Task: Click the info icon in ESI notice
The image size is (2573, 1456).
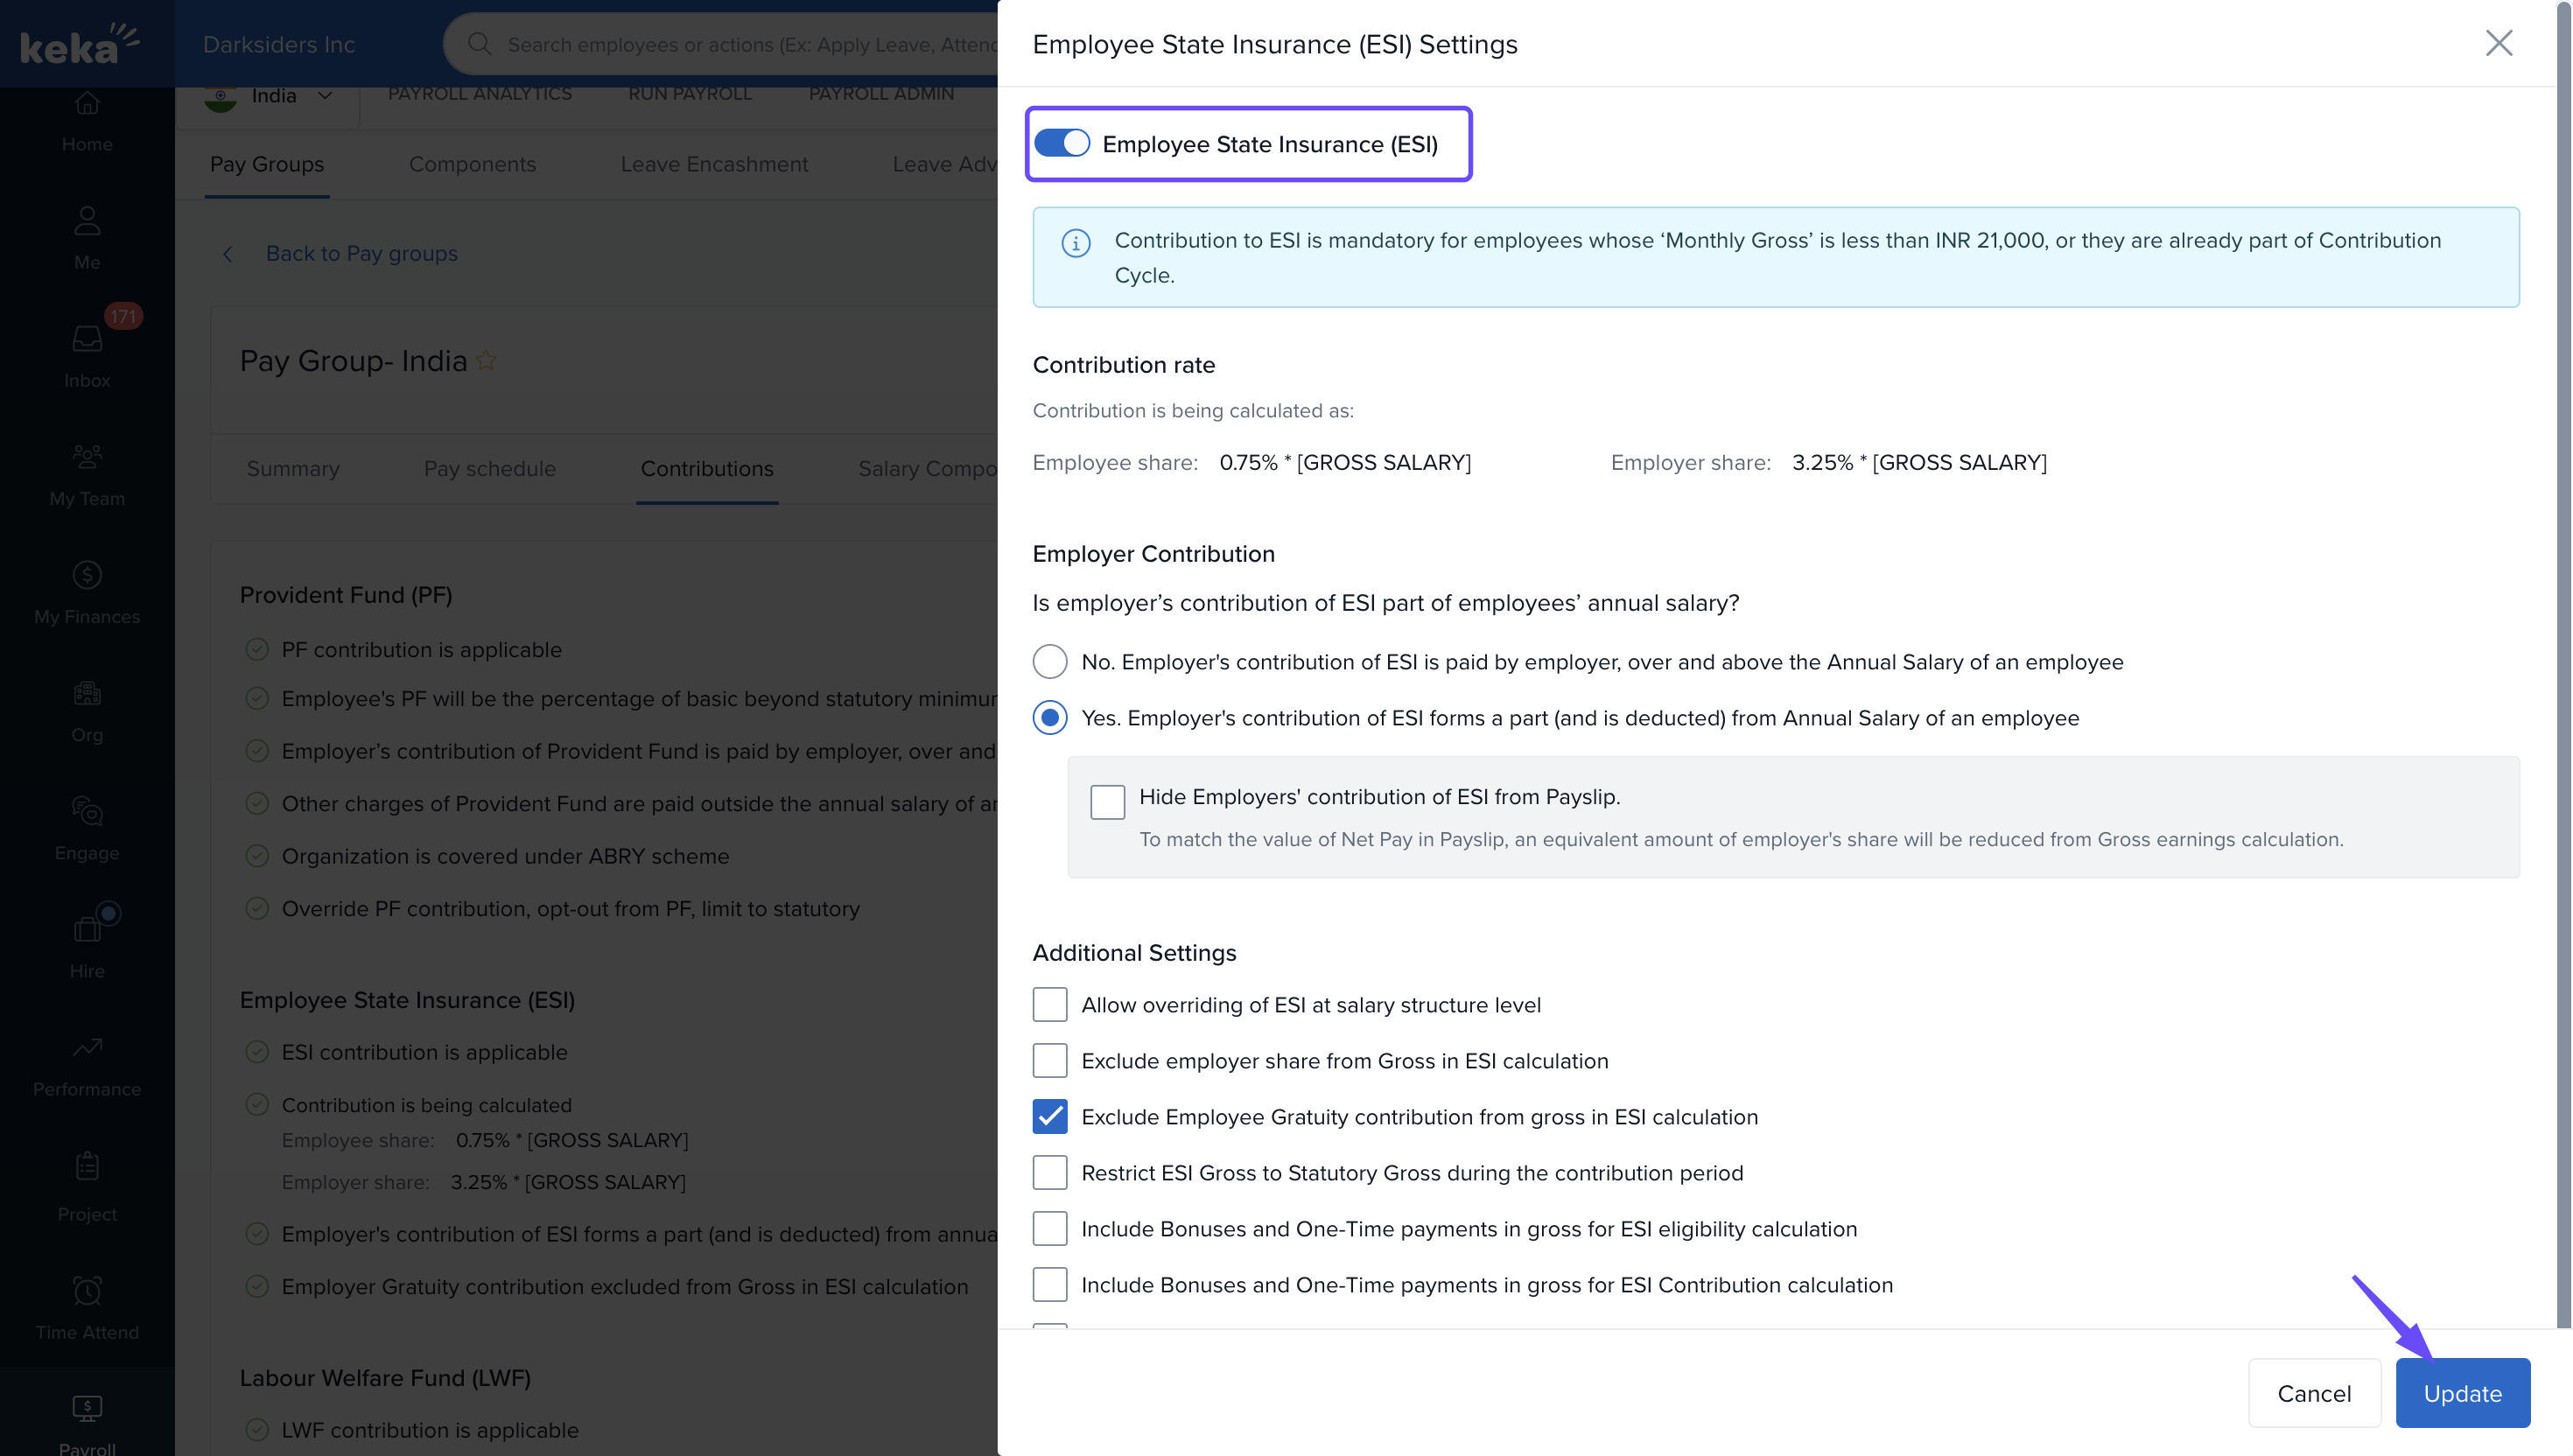Action: [1075, 242]
